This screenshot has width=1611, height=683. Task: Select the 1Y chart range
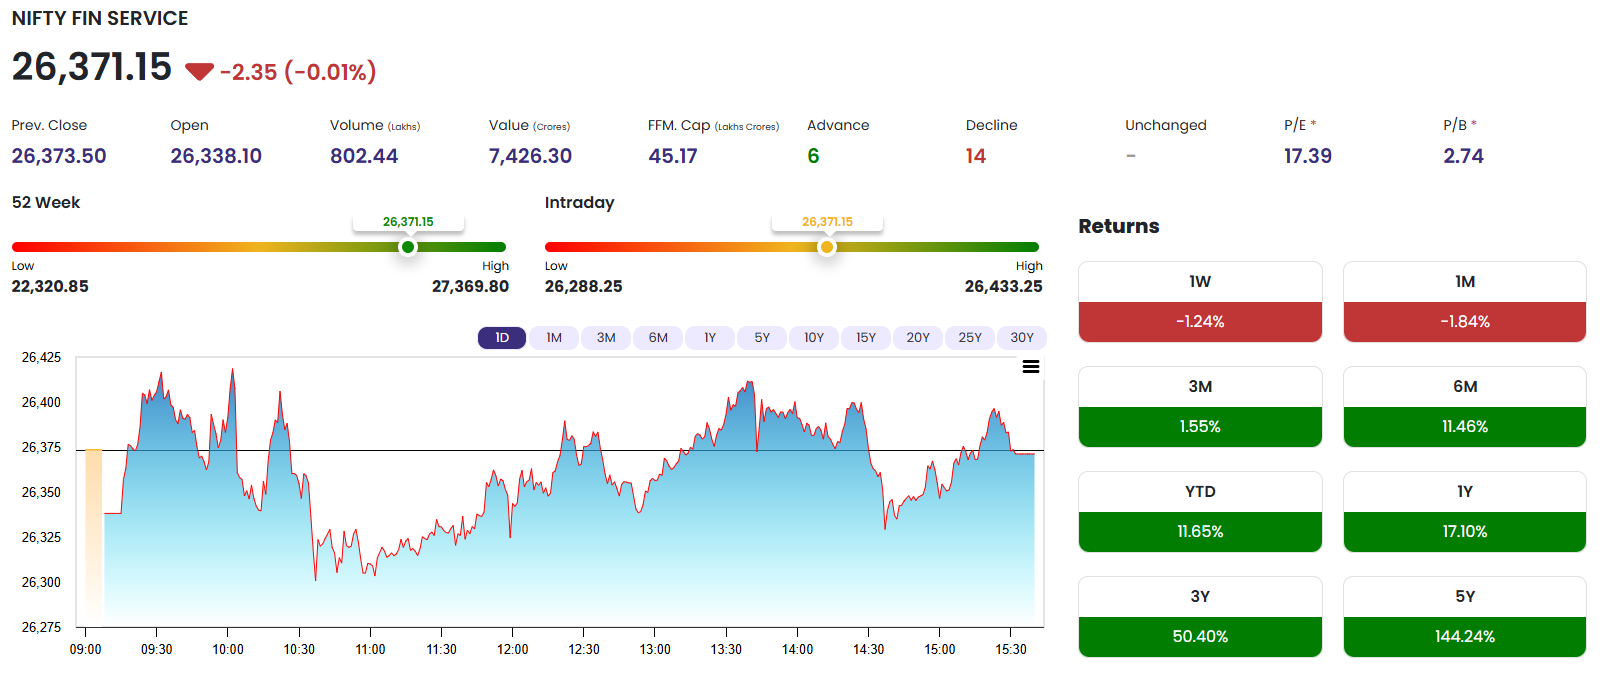pos(710,338)
